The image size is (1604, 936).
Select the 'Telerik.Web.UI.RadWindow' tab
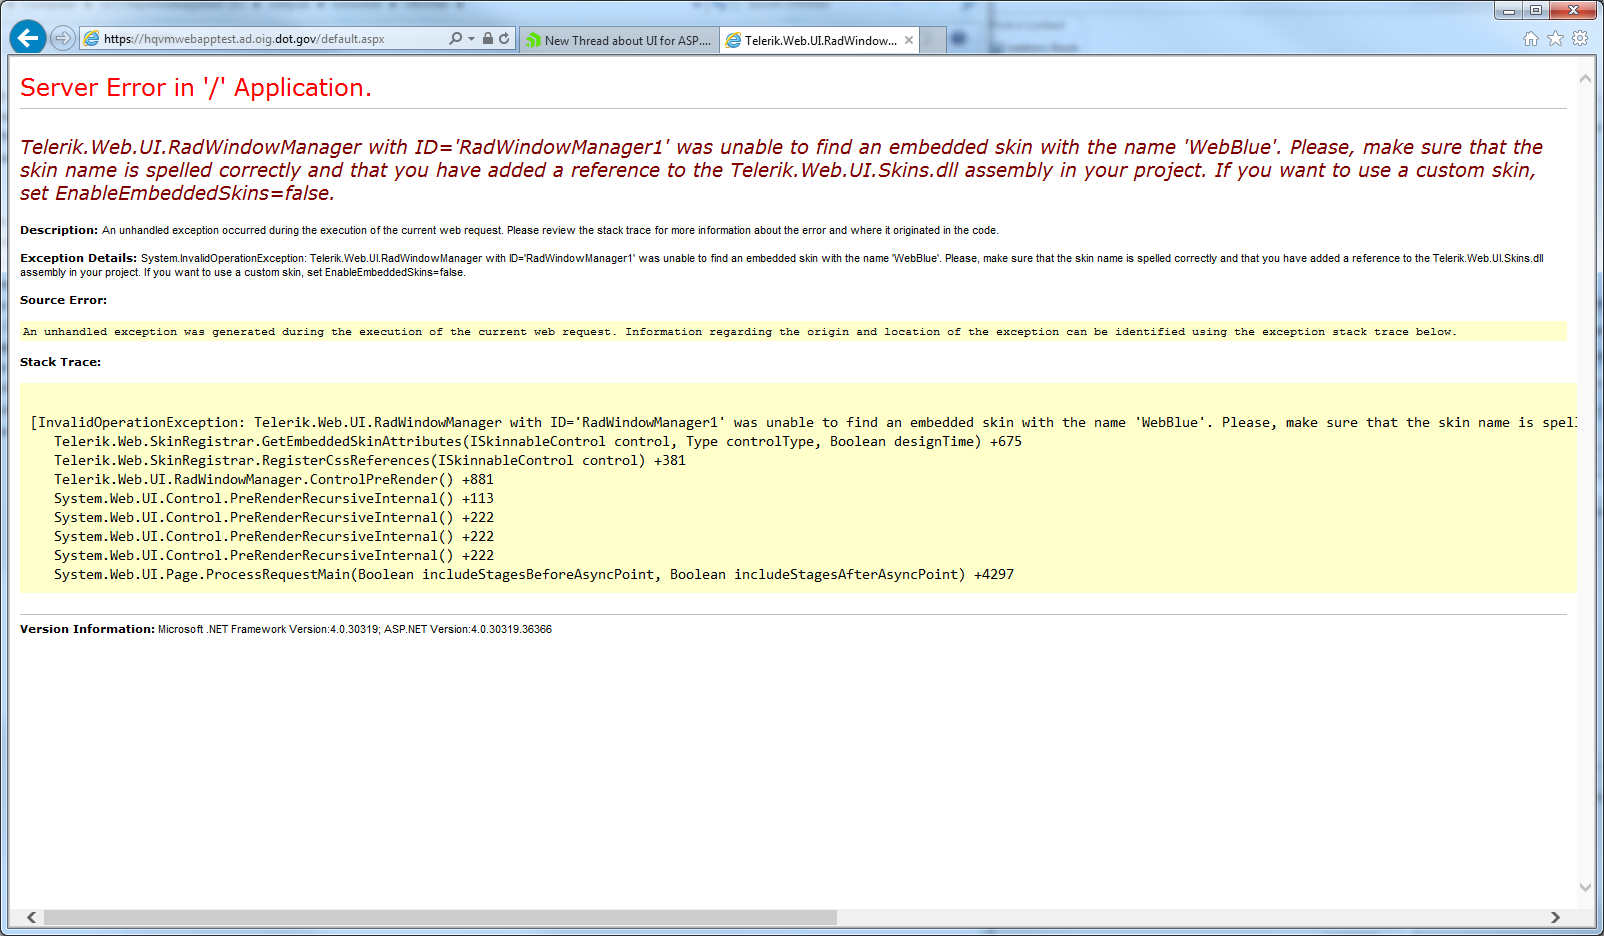tap(820, 40)
